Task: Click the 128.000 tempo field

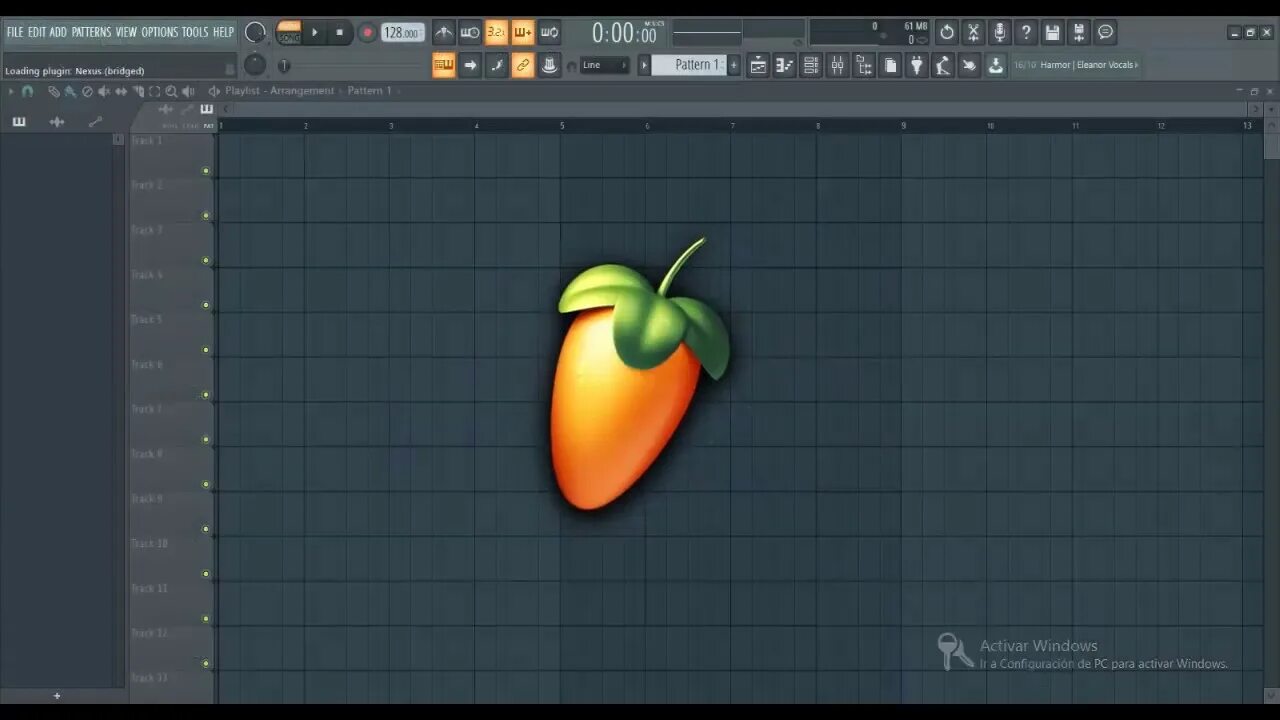Action: 401,32
